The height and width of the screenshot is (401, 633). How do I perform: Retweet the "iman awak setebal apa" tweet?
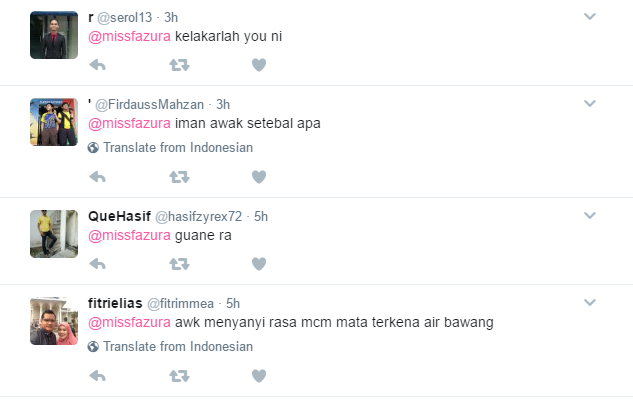click(x=179, y=176)
